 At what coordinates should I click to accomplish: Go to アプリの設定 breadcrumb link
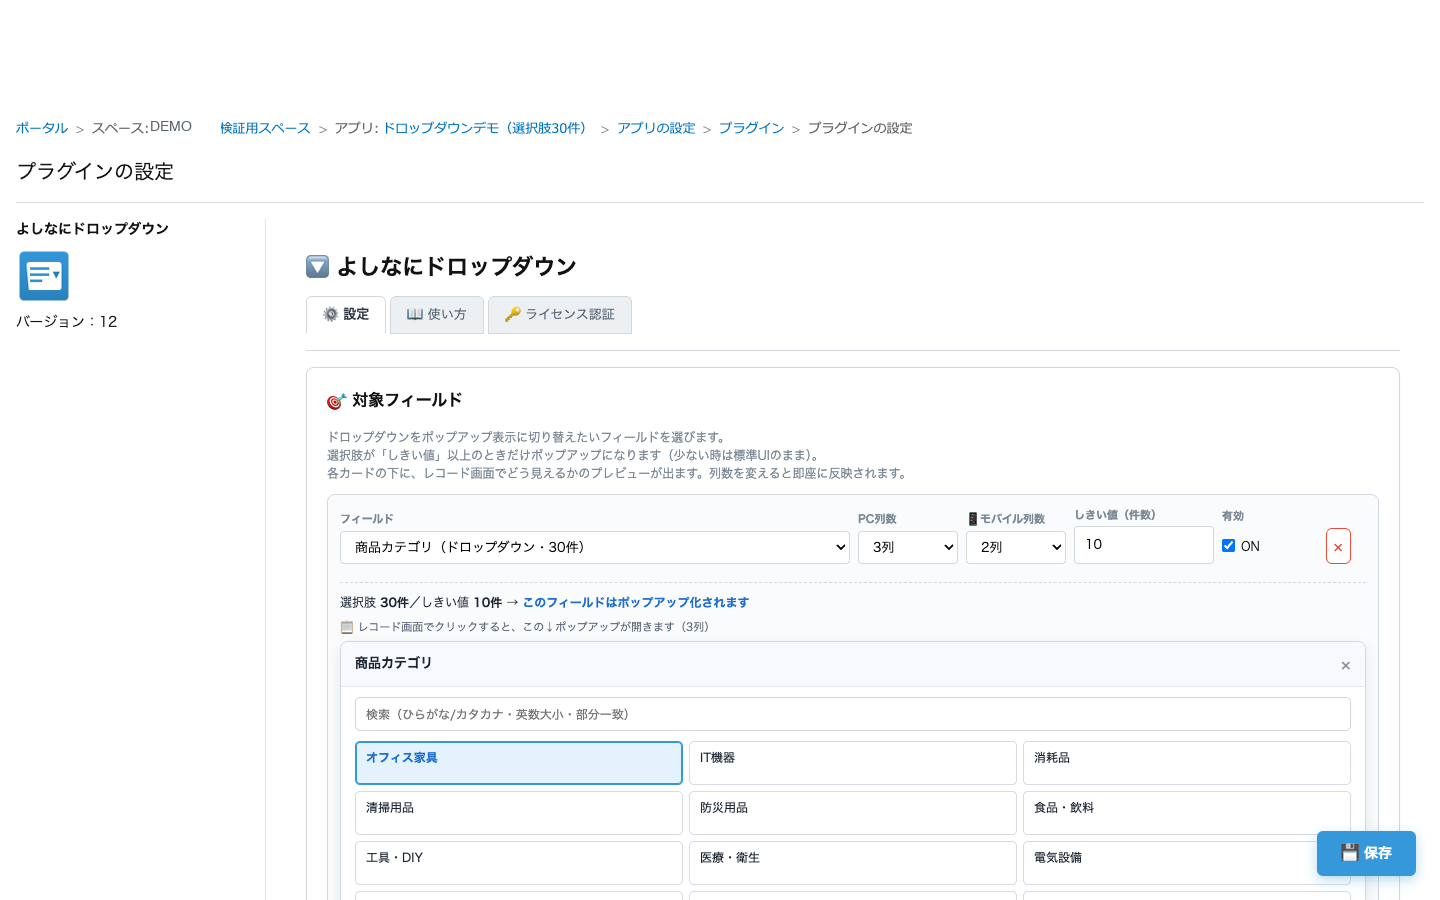656,128
